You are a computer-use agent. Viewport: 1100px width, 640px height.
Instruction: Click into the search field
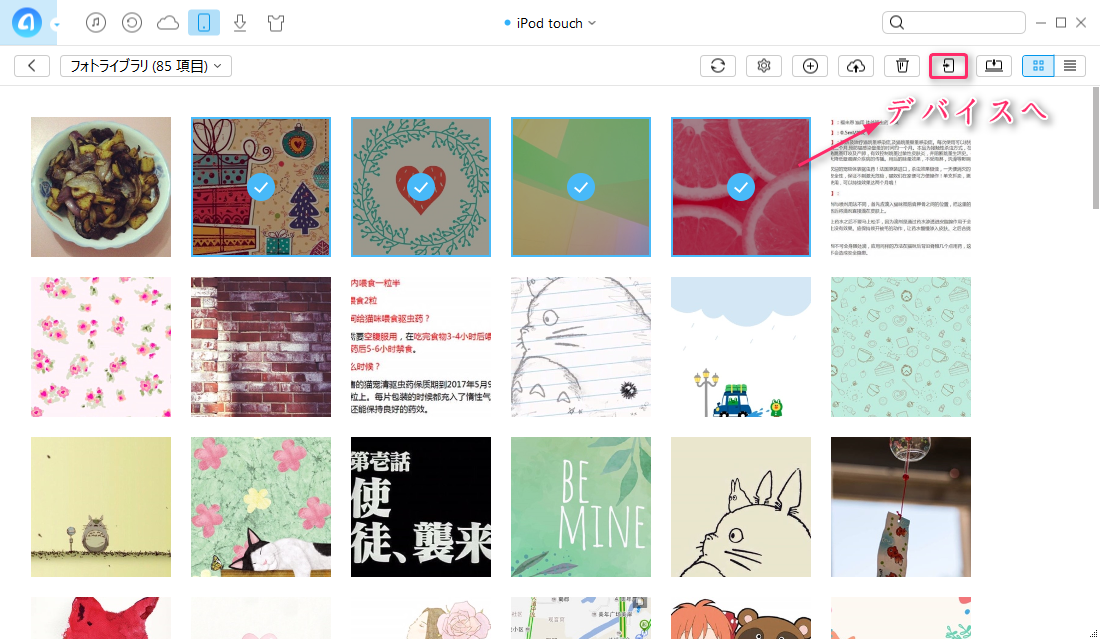point(953,22)
